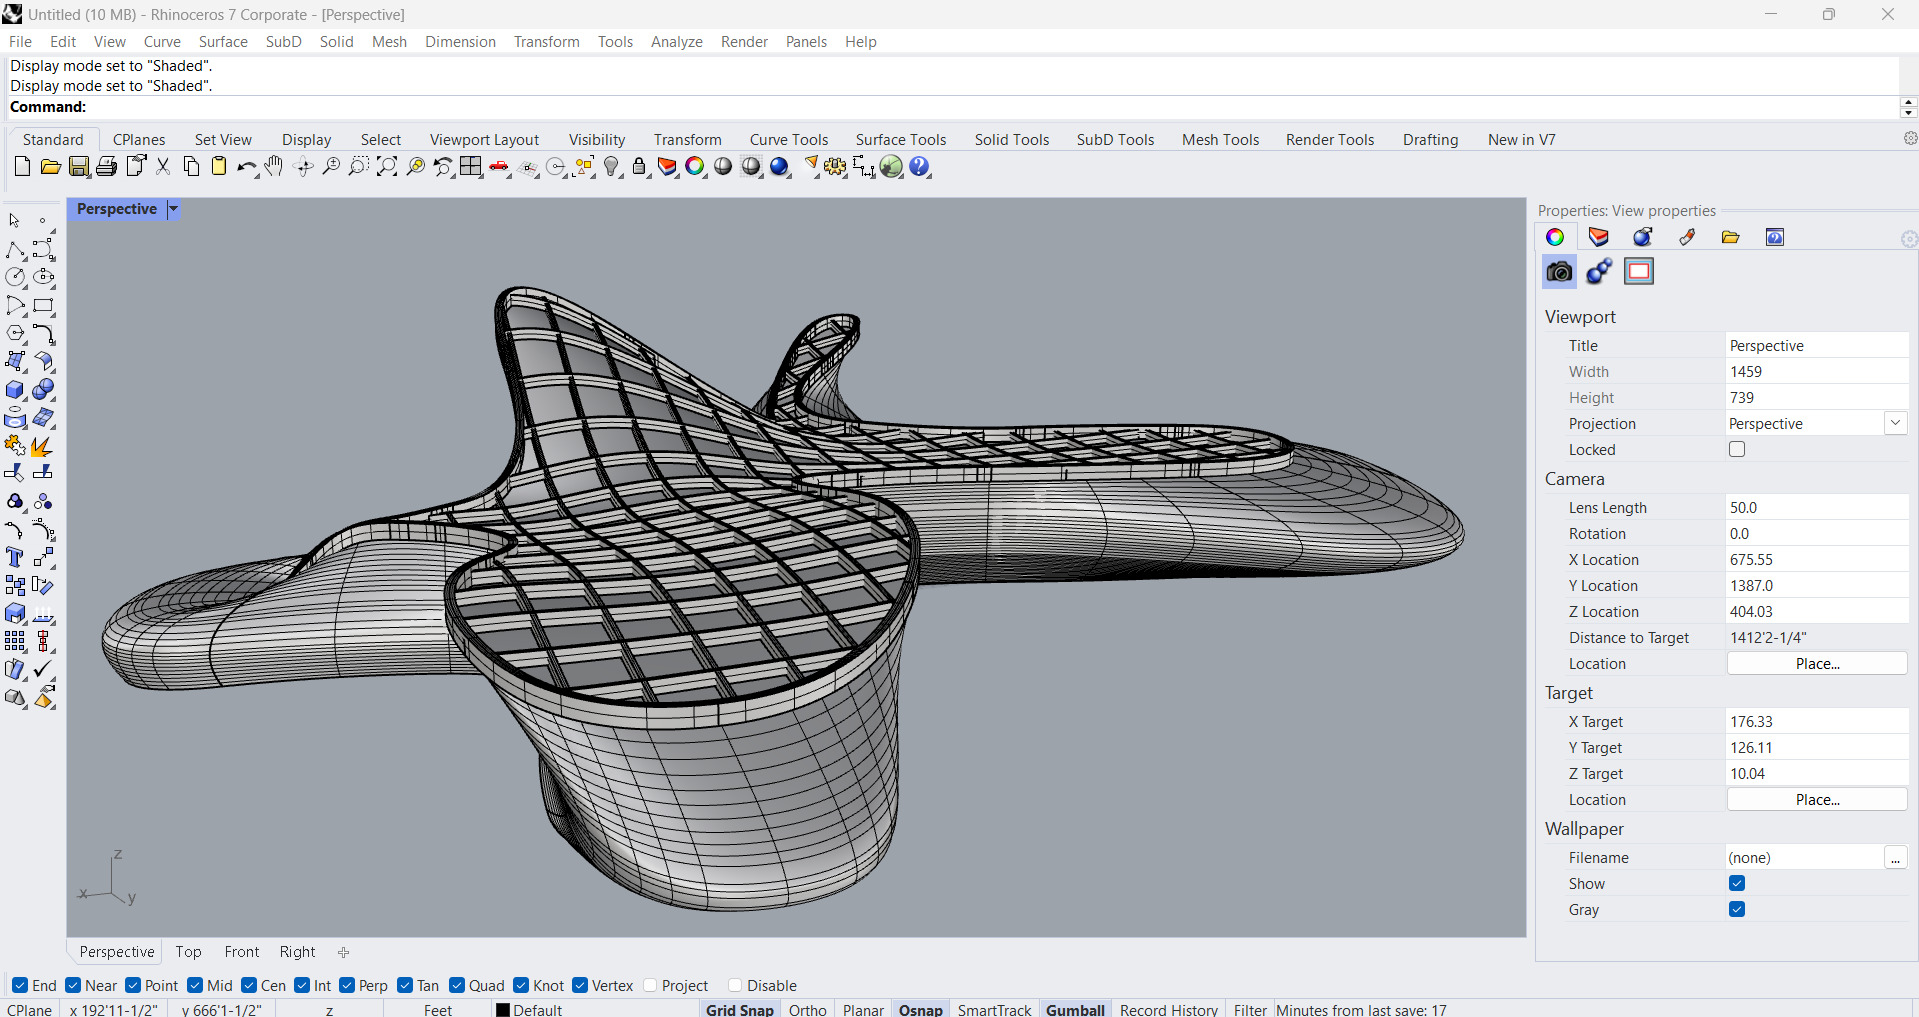The width and height of the screenshot is (1919, 1017).
Task: Toggle the Mid osnap checkbox
Action: [195, 985]
